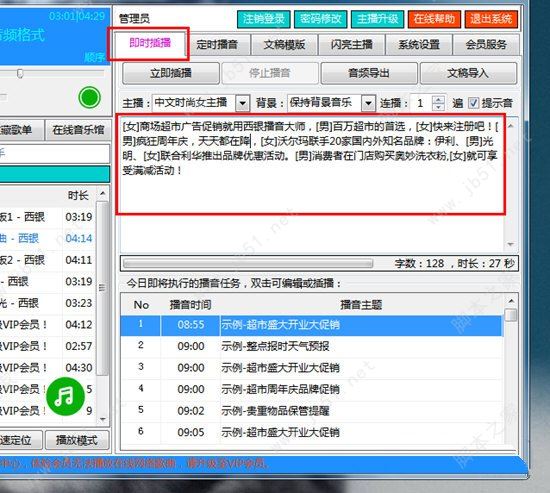Viewport: 550px width, 493px height.
Task: Open the 会员服务 tab
Action: (x=486, y=45)
